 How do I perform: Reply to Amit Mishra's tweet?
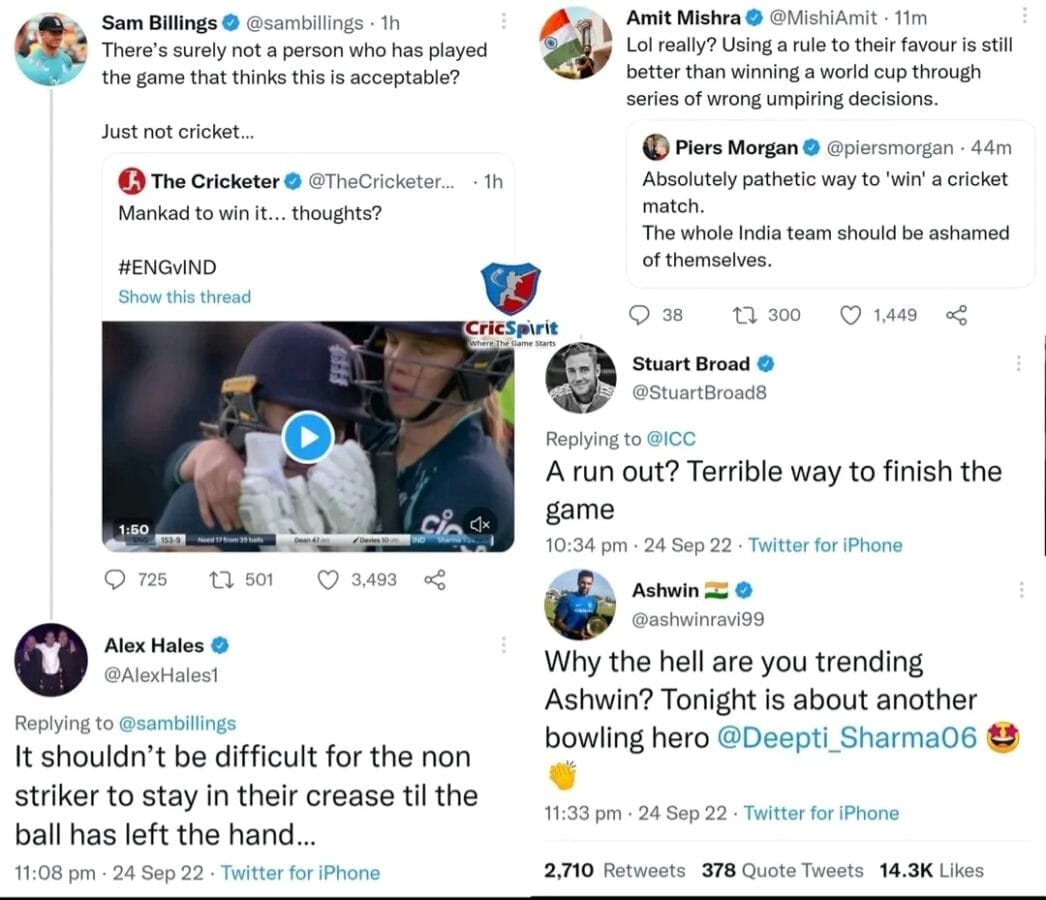(x=639, y=314)
